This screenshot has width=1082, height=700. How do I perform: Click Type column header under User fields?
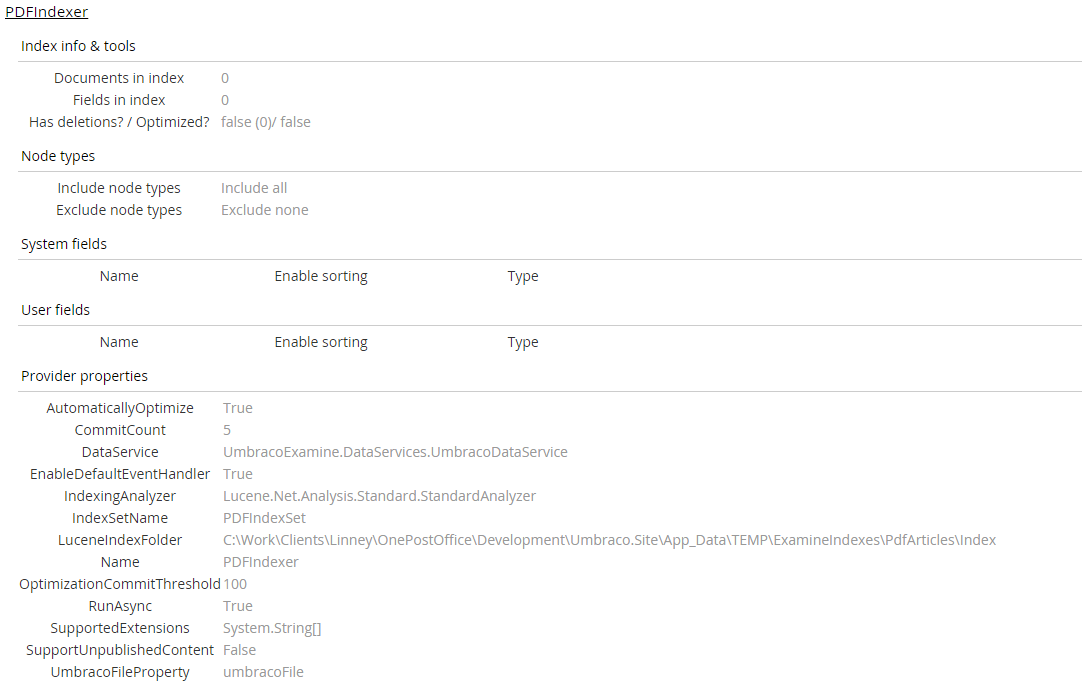tap(523, 342)
